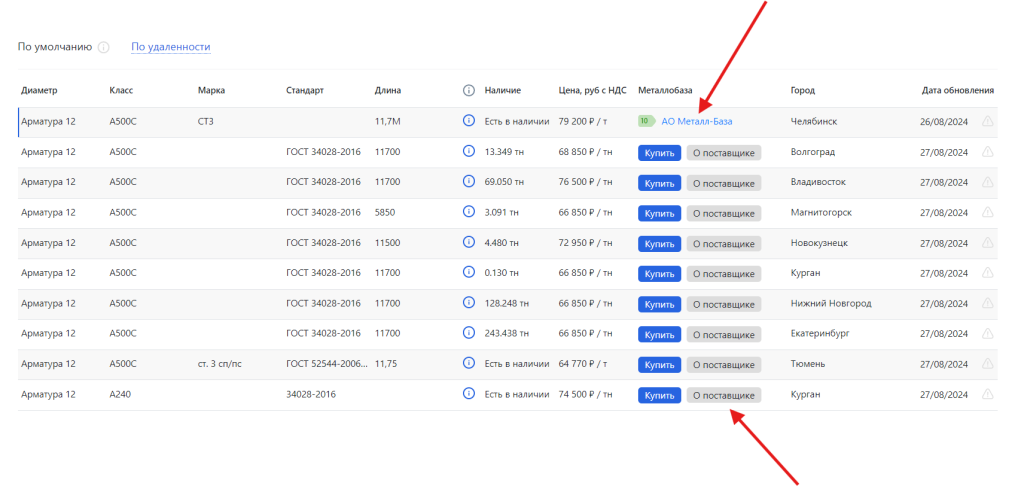Open "О поставщике" in the Тюмень row

tap(723, 364)
